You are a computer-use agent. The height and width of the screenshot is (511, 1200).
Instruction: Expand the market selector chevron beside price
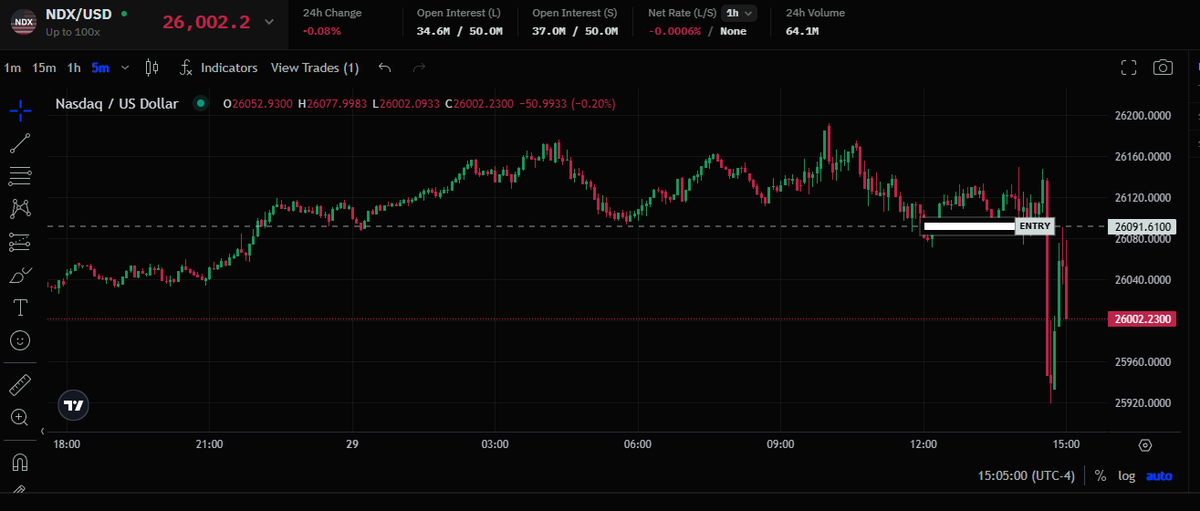(x=267, y=22)
